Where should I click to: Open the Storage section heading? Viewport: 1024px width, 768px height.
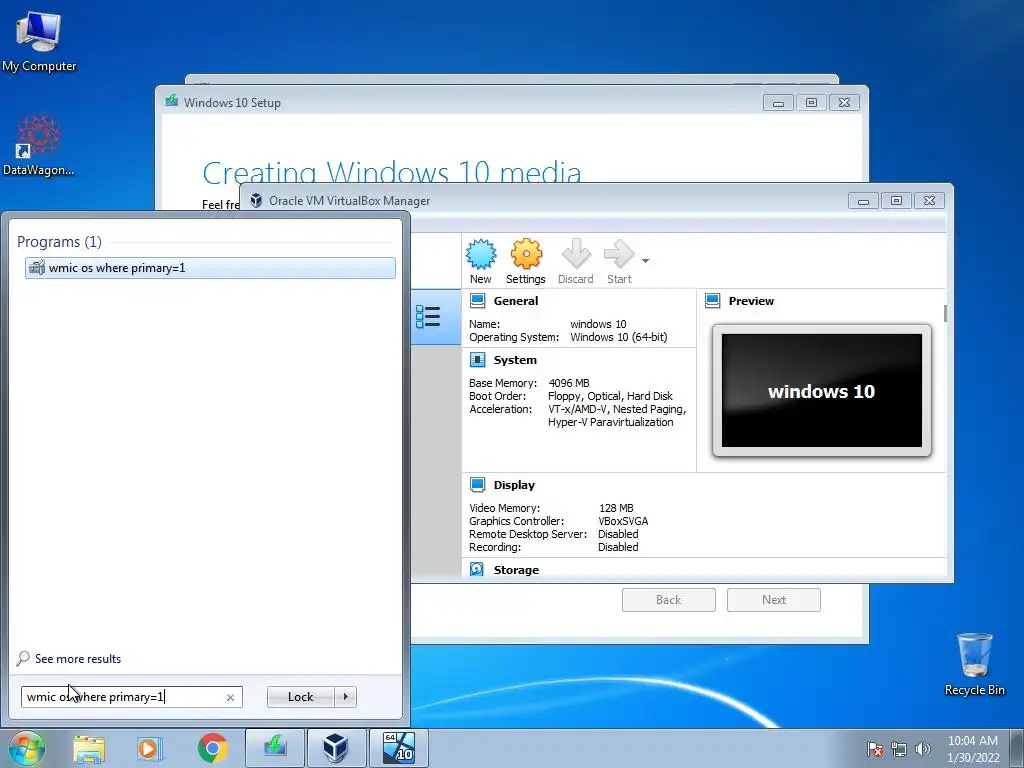coord(516,570)
